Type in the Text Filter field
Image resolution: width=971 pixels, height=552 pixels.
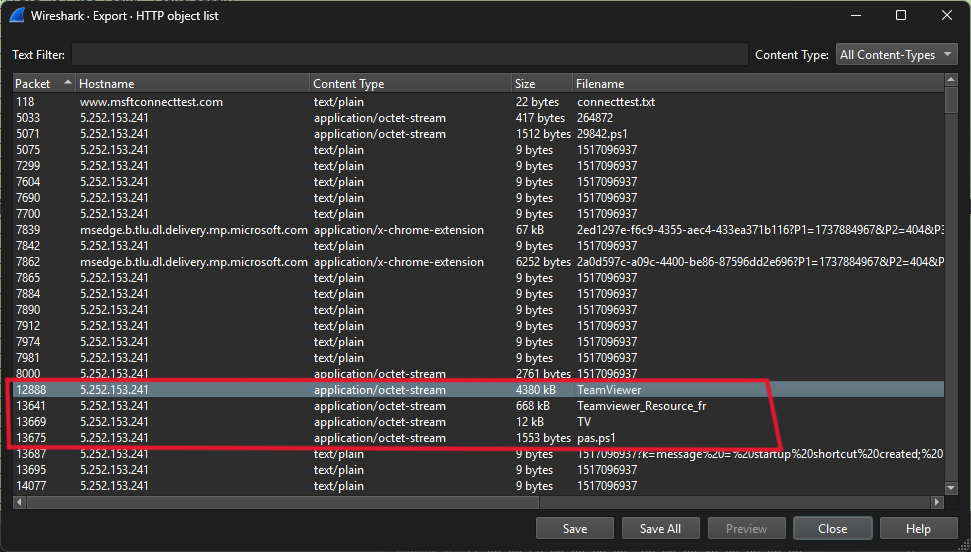pos(409,55)
